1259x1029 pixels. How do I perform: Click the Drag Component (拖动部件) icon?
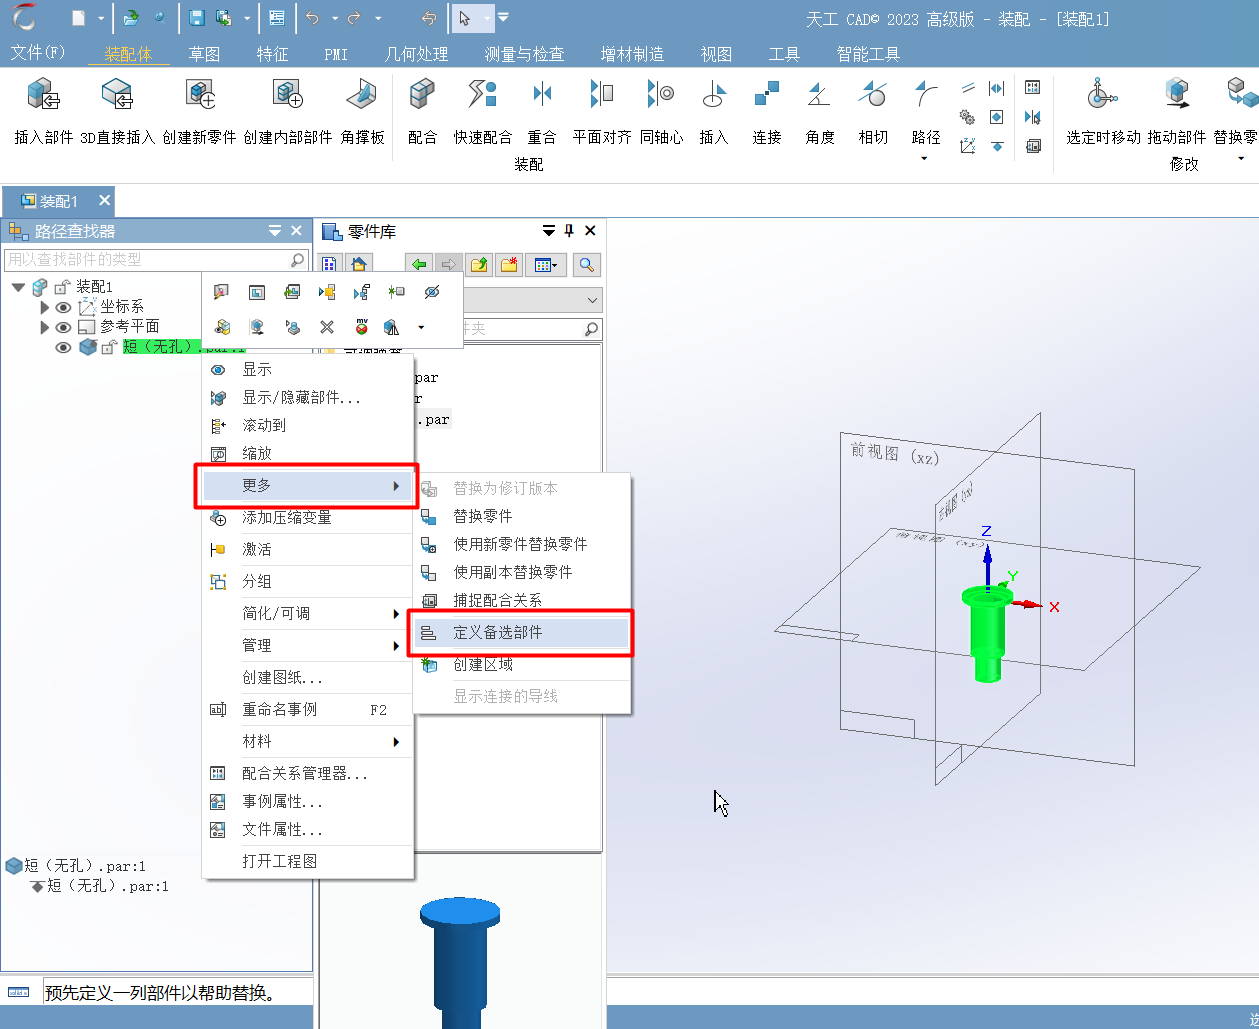[1177, 97]
